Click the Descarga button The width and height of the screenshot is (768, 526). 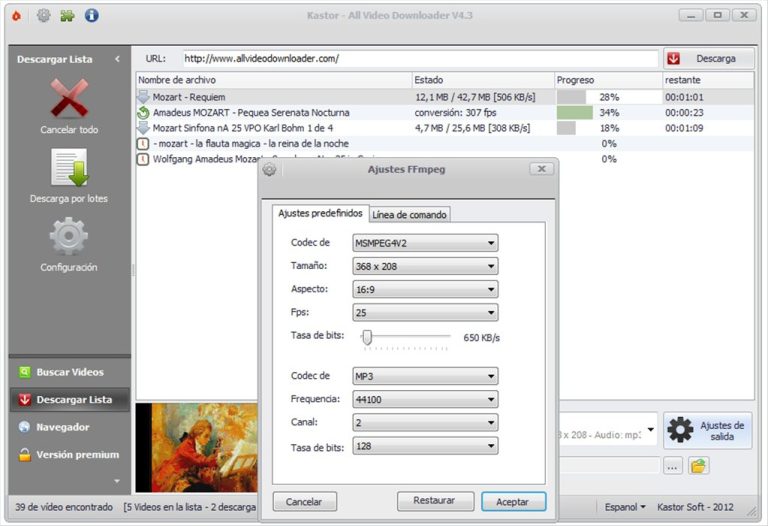[708, 59]
